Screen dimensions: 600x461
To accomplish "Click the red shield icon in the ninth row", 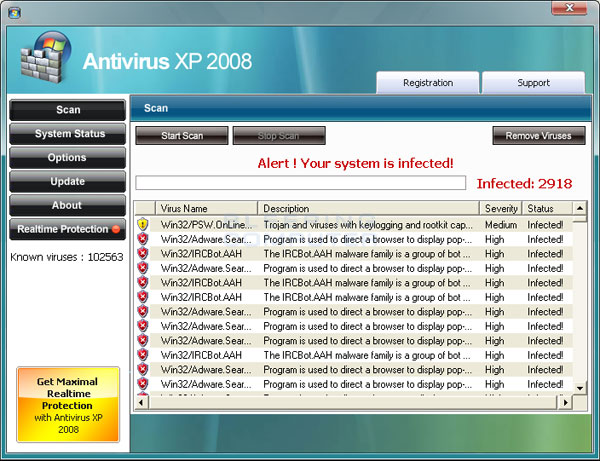I will (x=143, y=340).
